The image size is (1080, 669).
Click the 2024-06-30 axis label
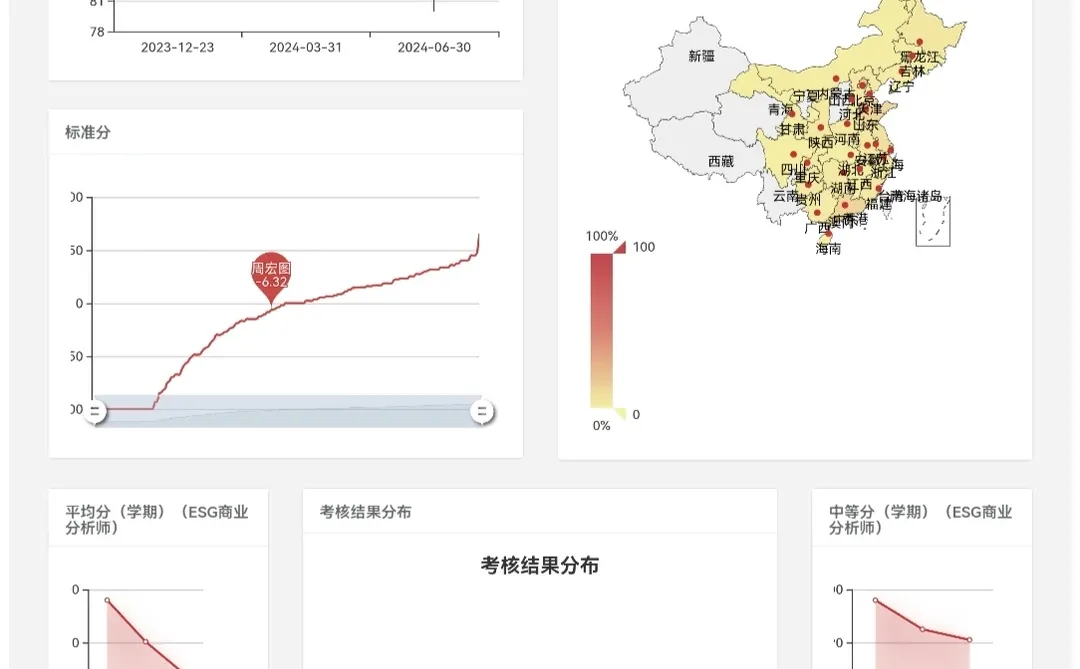[x=434, y=48]
